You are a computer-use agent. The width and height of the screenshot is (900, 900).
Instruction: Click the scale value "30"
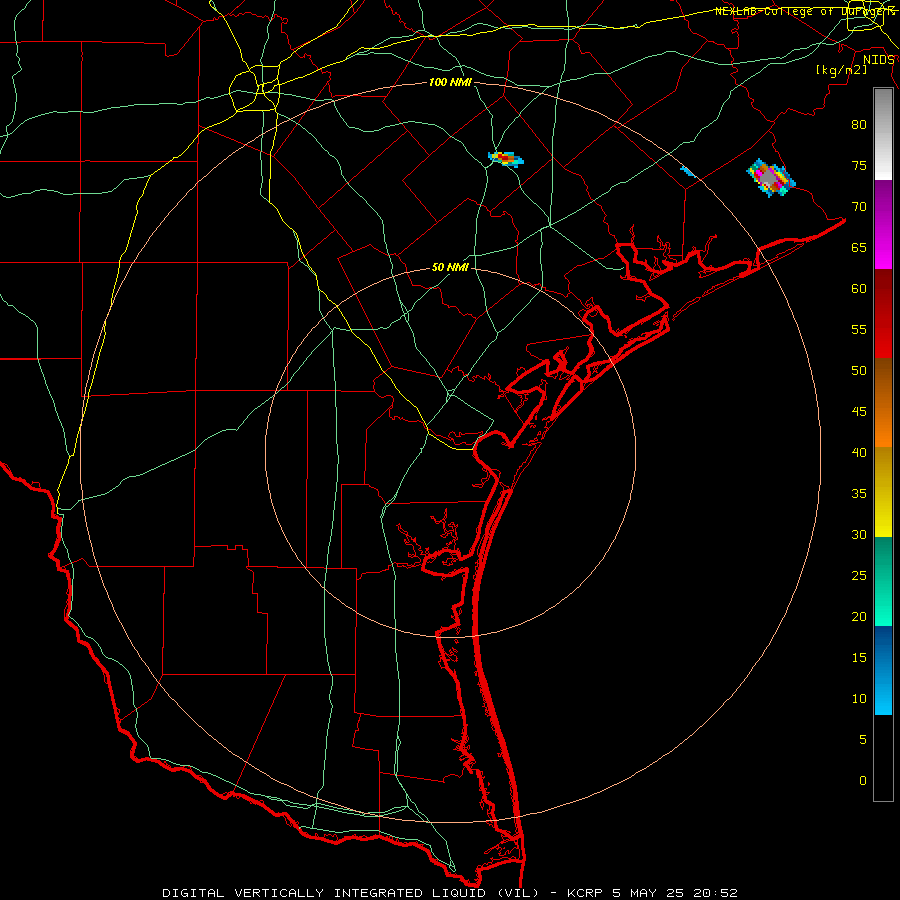pyautogui.click(x=859, y=534)
